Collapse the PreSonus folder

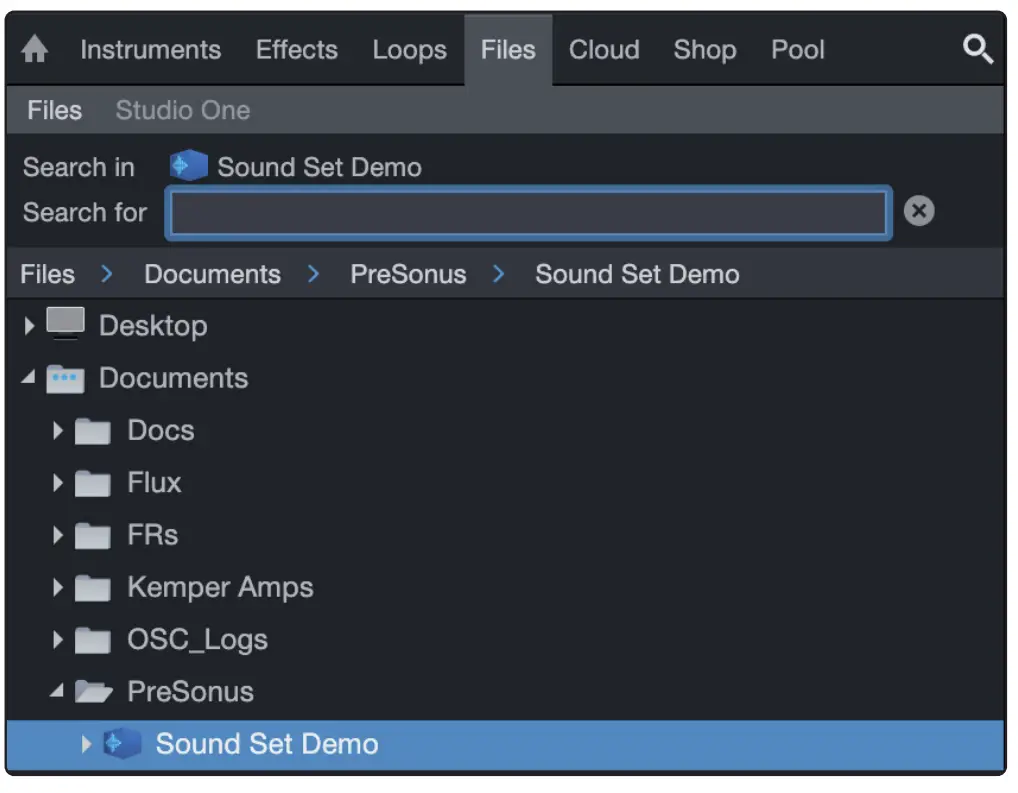(x=57, y=692)
